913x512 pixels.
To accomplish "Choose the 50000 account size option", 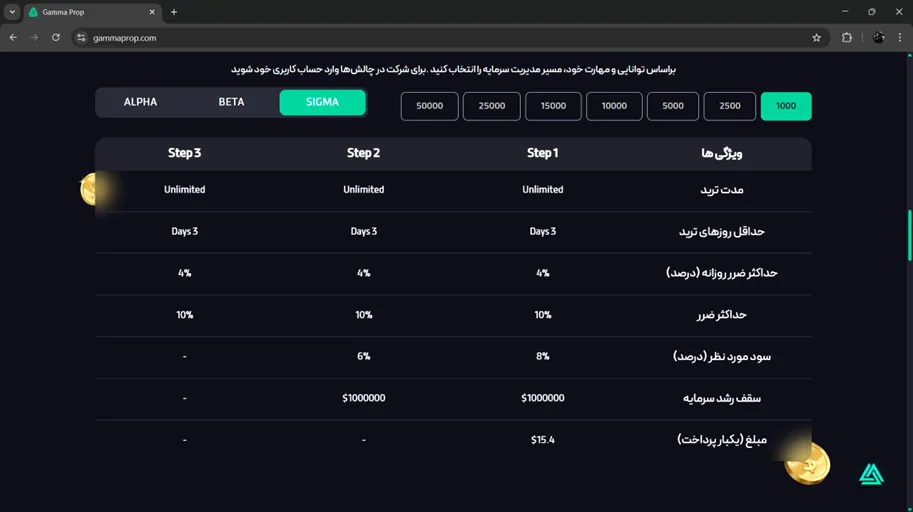I will 429,106.
